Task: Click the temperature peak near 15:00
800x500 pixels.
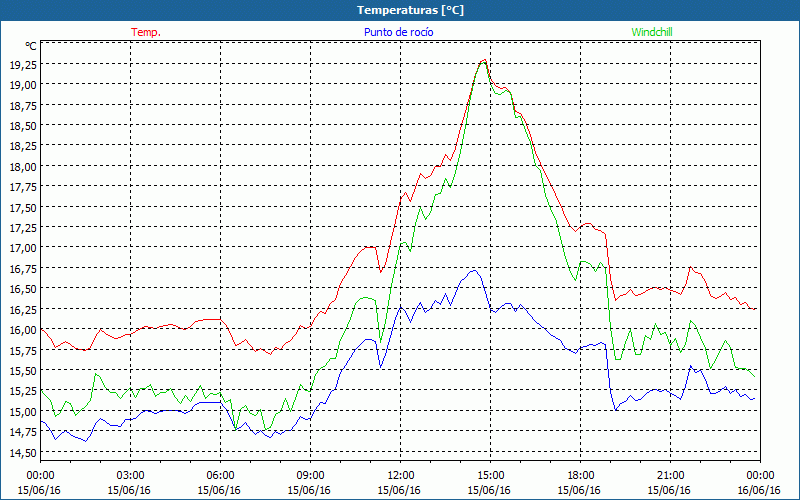Action: [x=484, y=60]
